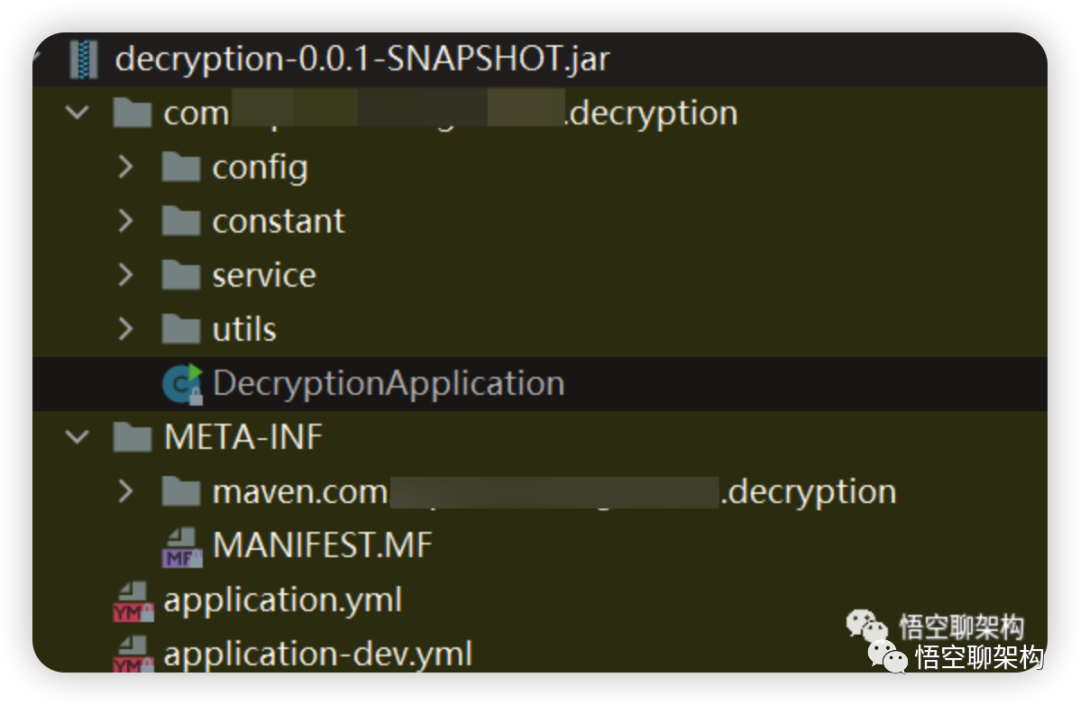Click the META-INF folder icon
The height and width of the screenshot is (705, 1080).
(x=133, y=438)
